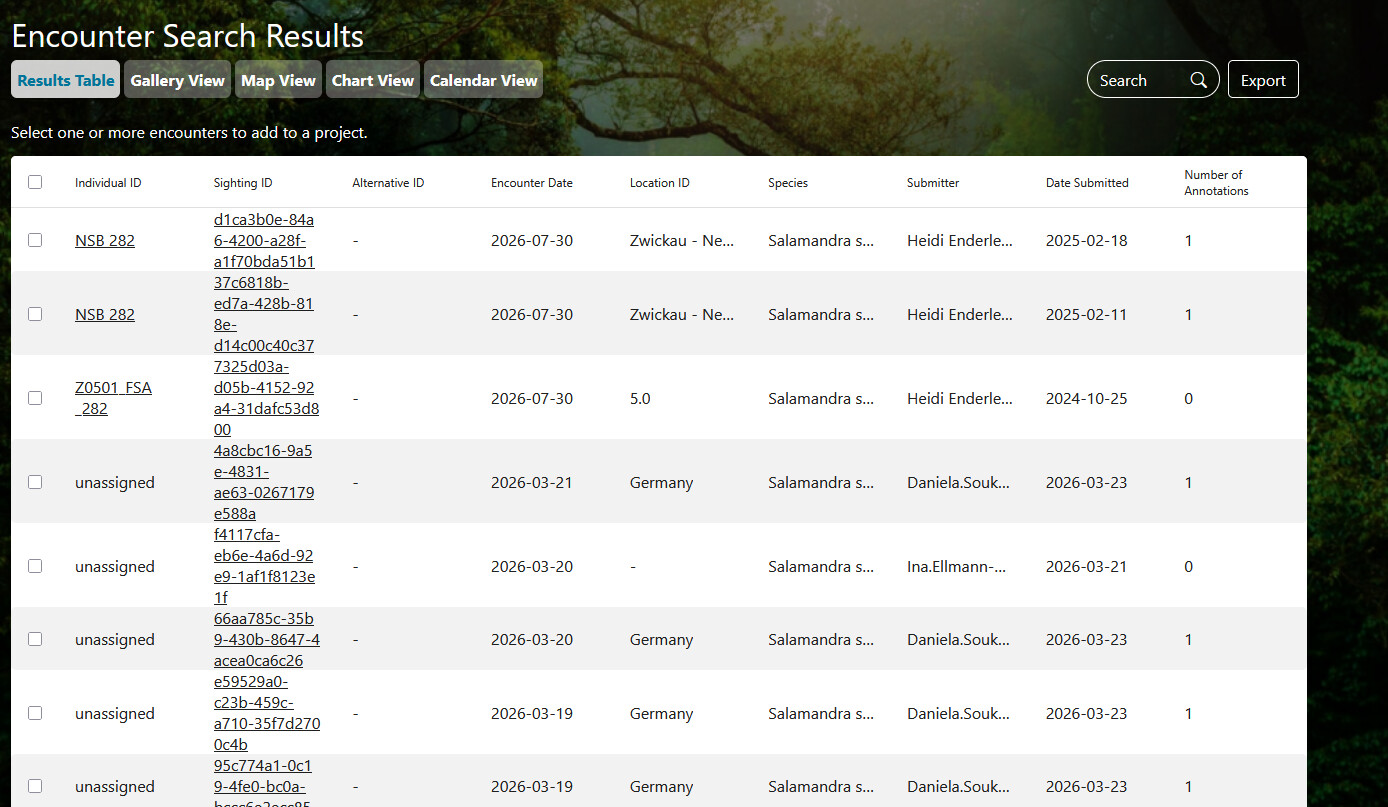The height and width of the screenshot is (807, 1388).
Task: Click the magnifying glass search icon
Action: (x=1198, y=81)
